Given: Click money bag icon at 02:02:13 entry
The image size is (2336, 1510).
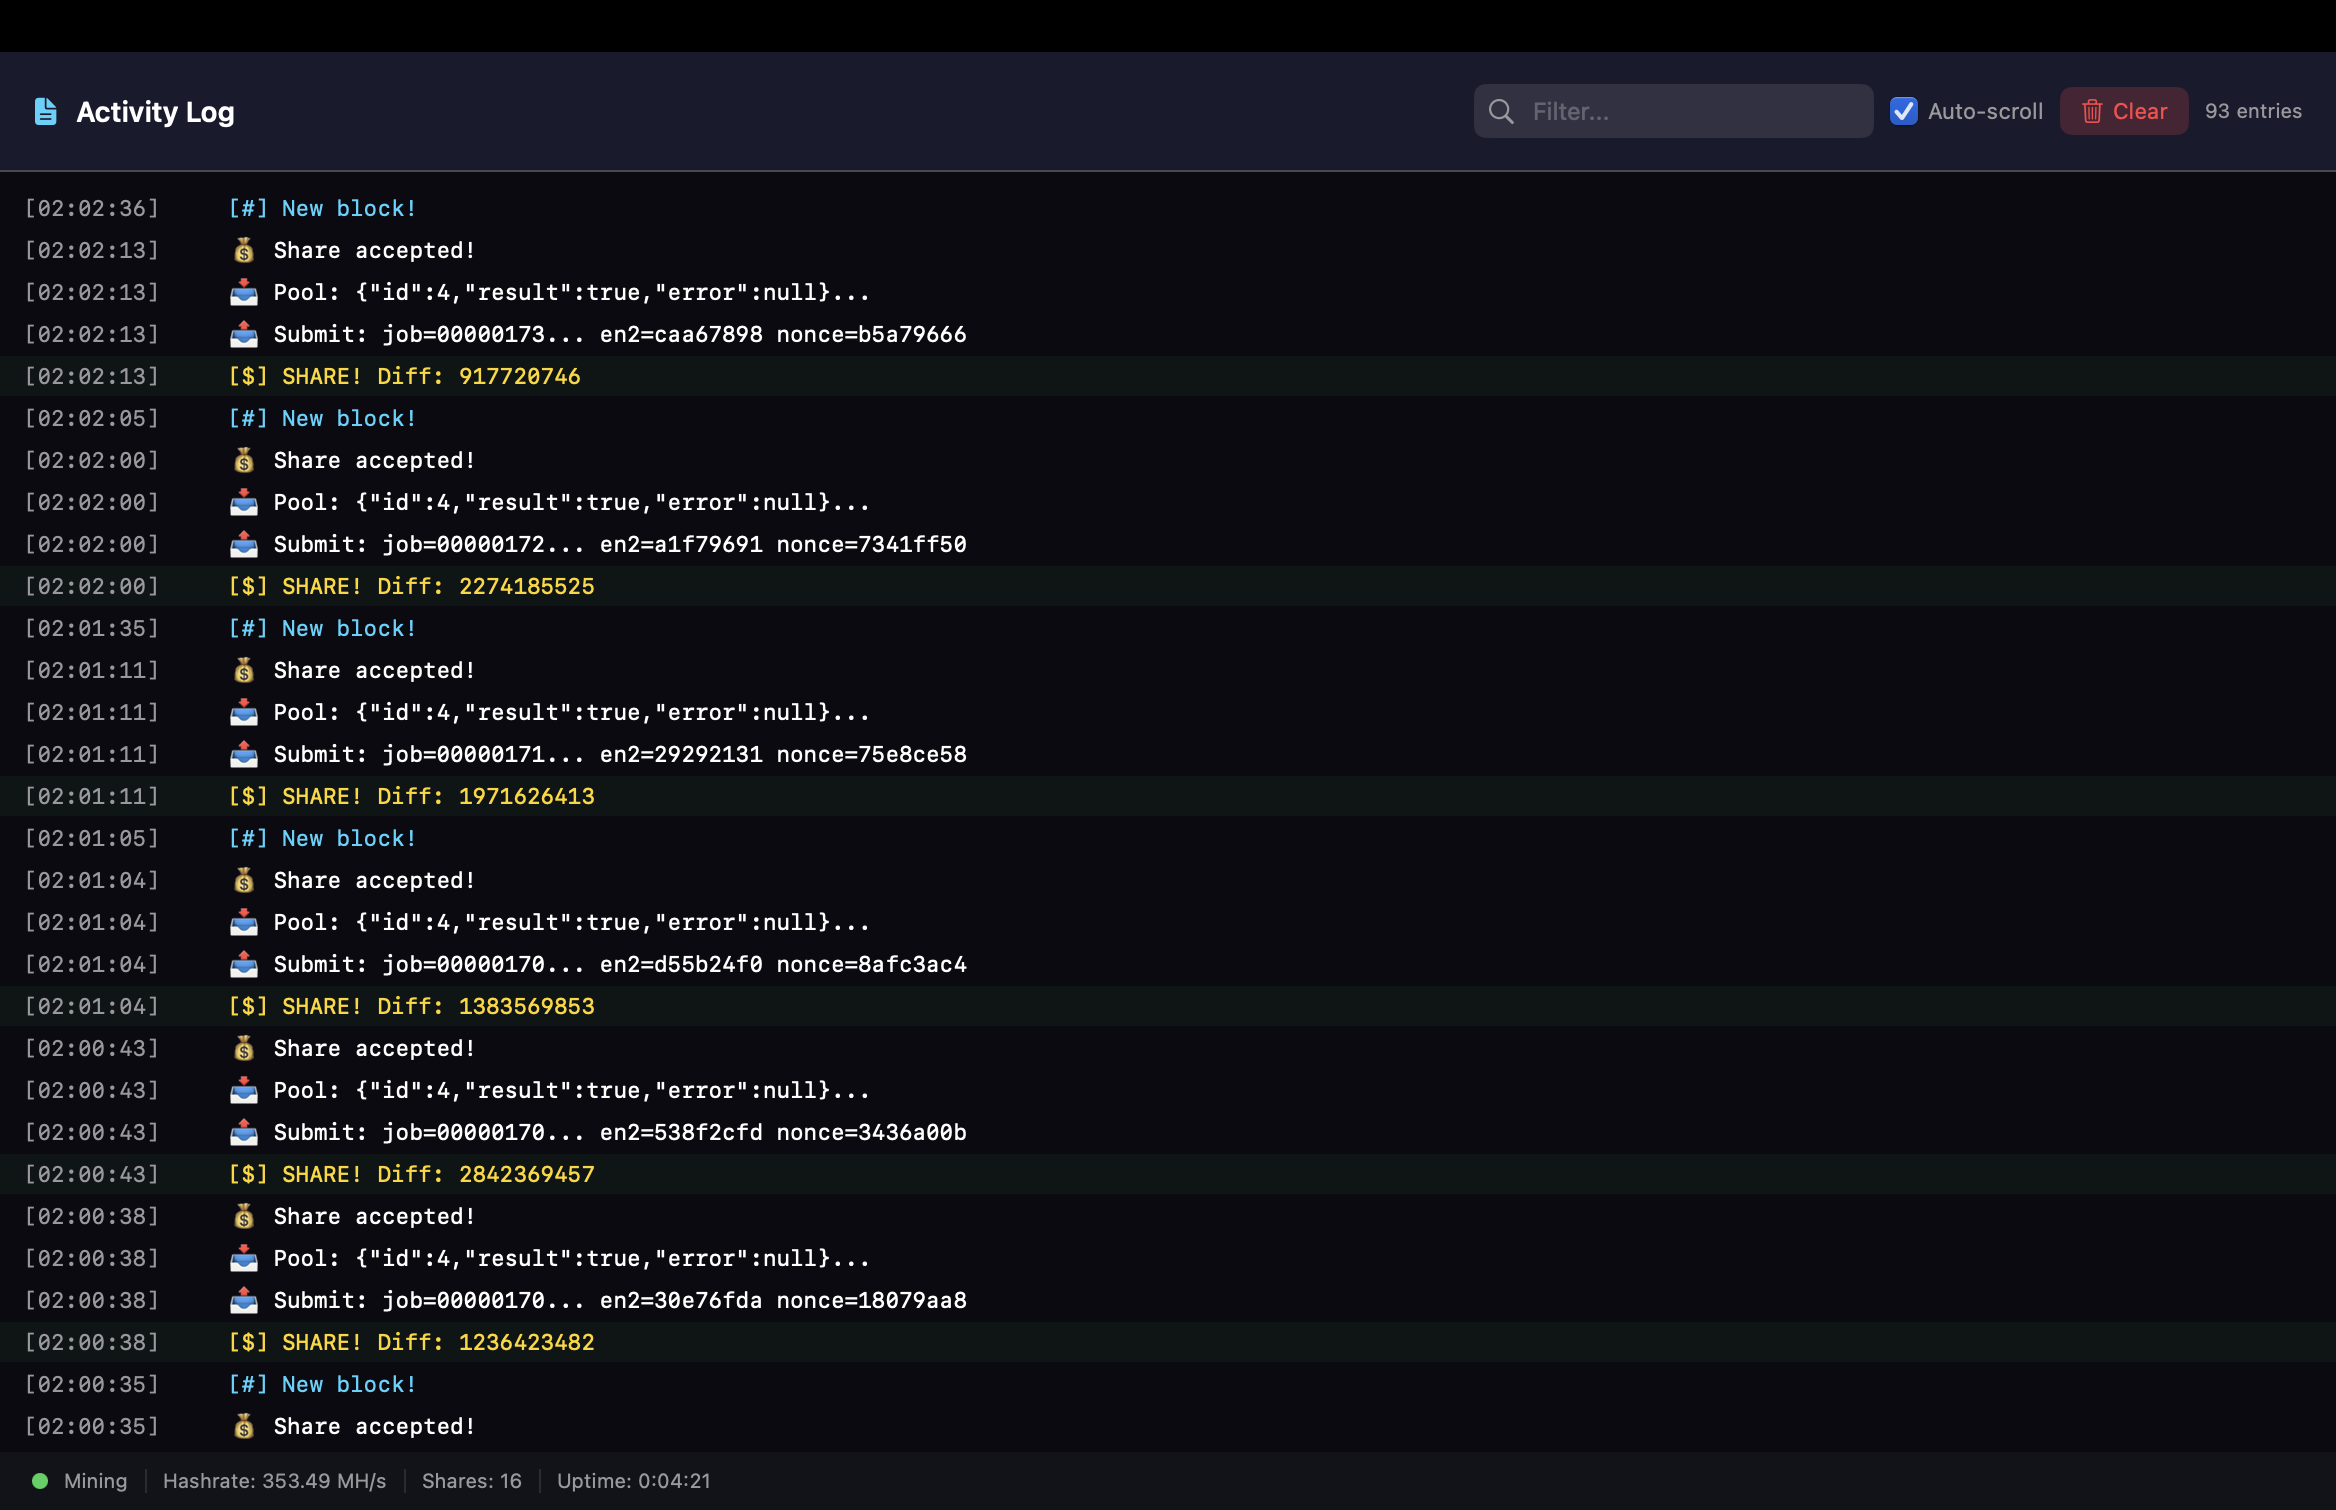Looking at the screenshot, I should click(x=244, y=250).
